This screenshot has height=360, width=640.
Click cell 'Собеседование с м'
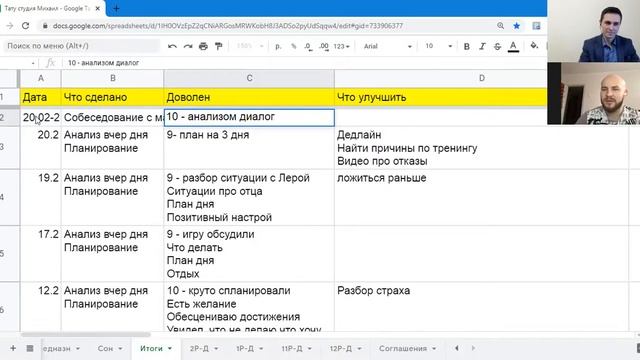(x=112, y=118)
